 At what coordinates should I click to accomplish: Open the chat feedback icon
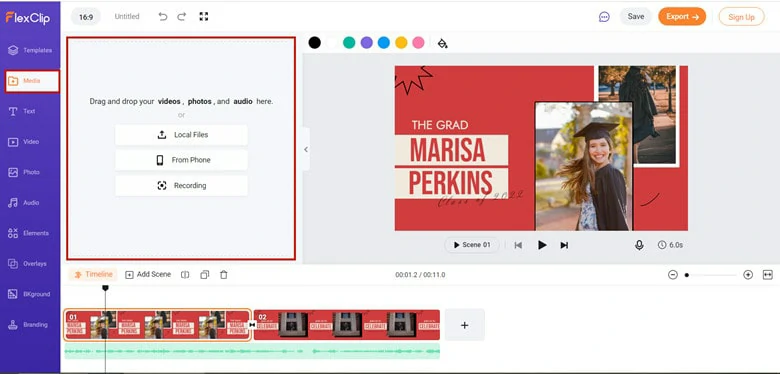[x=604, y=17]
